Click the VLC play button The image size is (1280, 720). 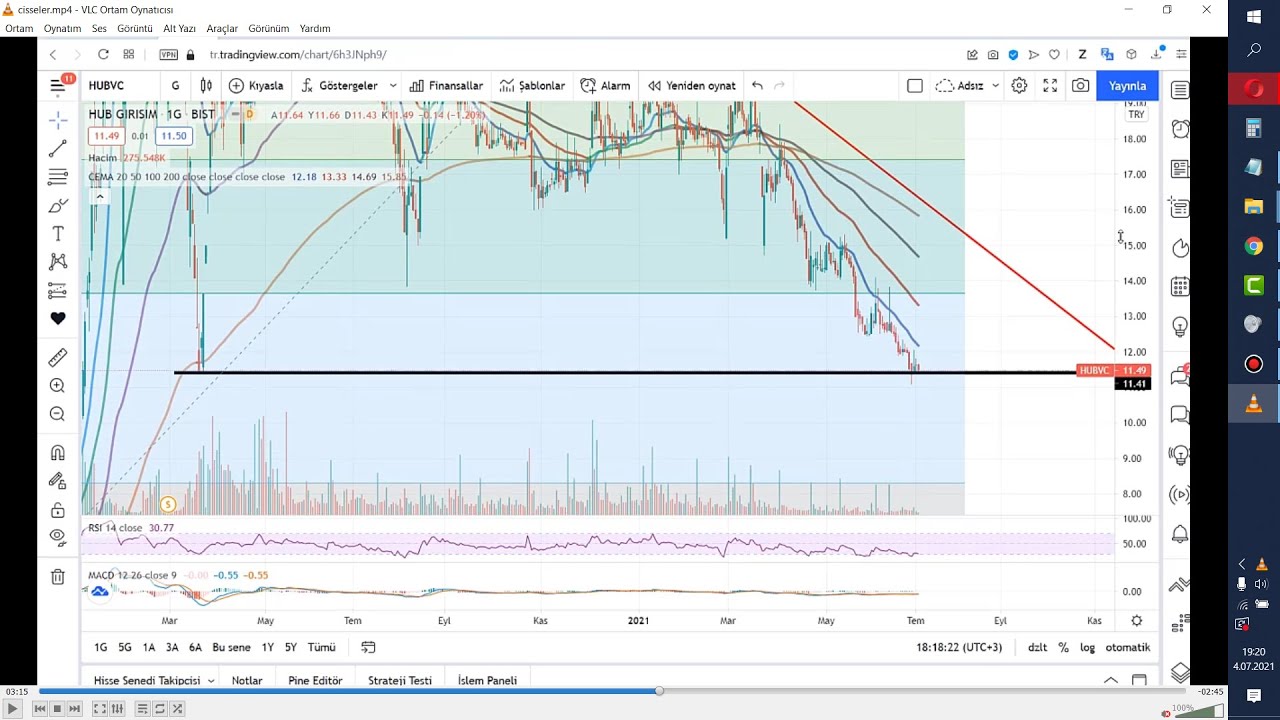(13, 709)
